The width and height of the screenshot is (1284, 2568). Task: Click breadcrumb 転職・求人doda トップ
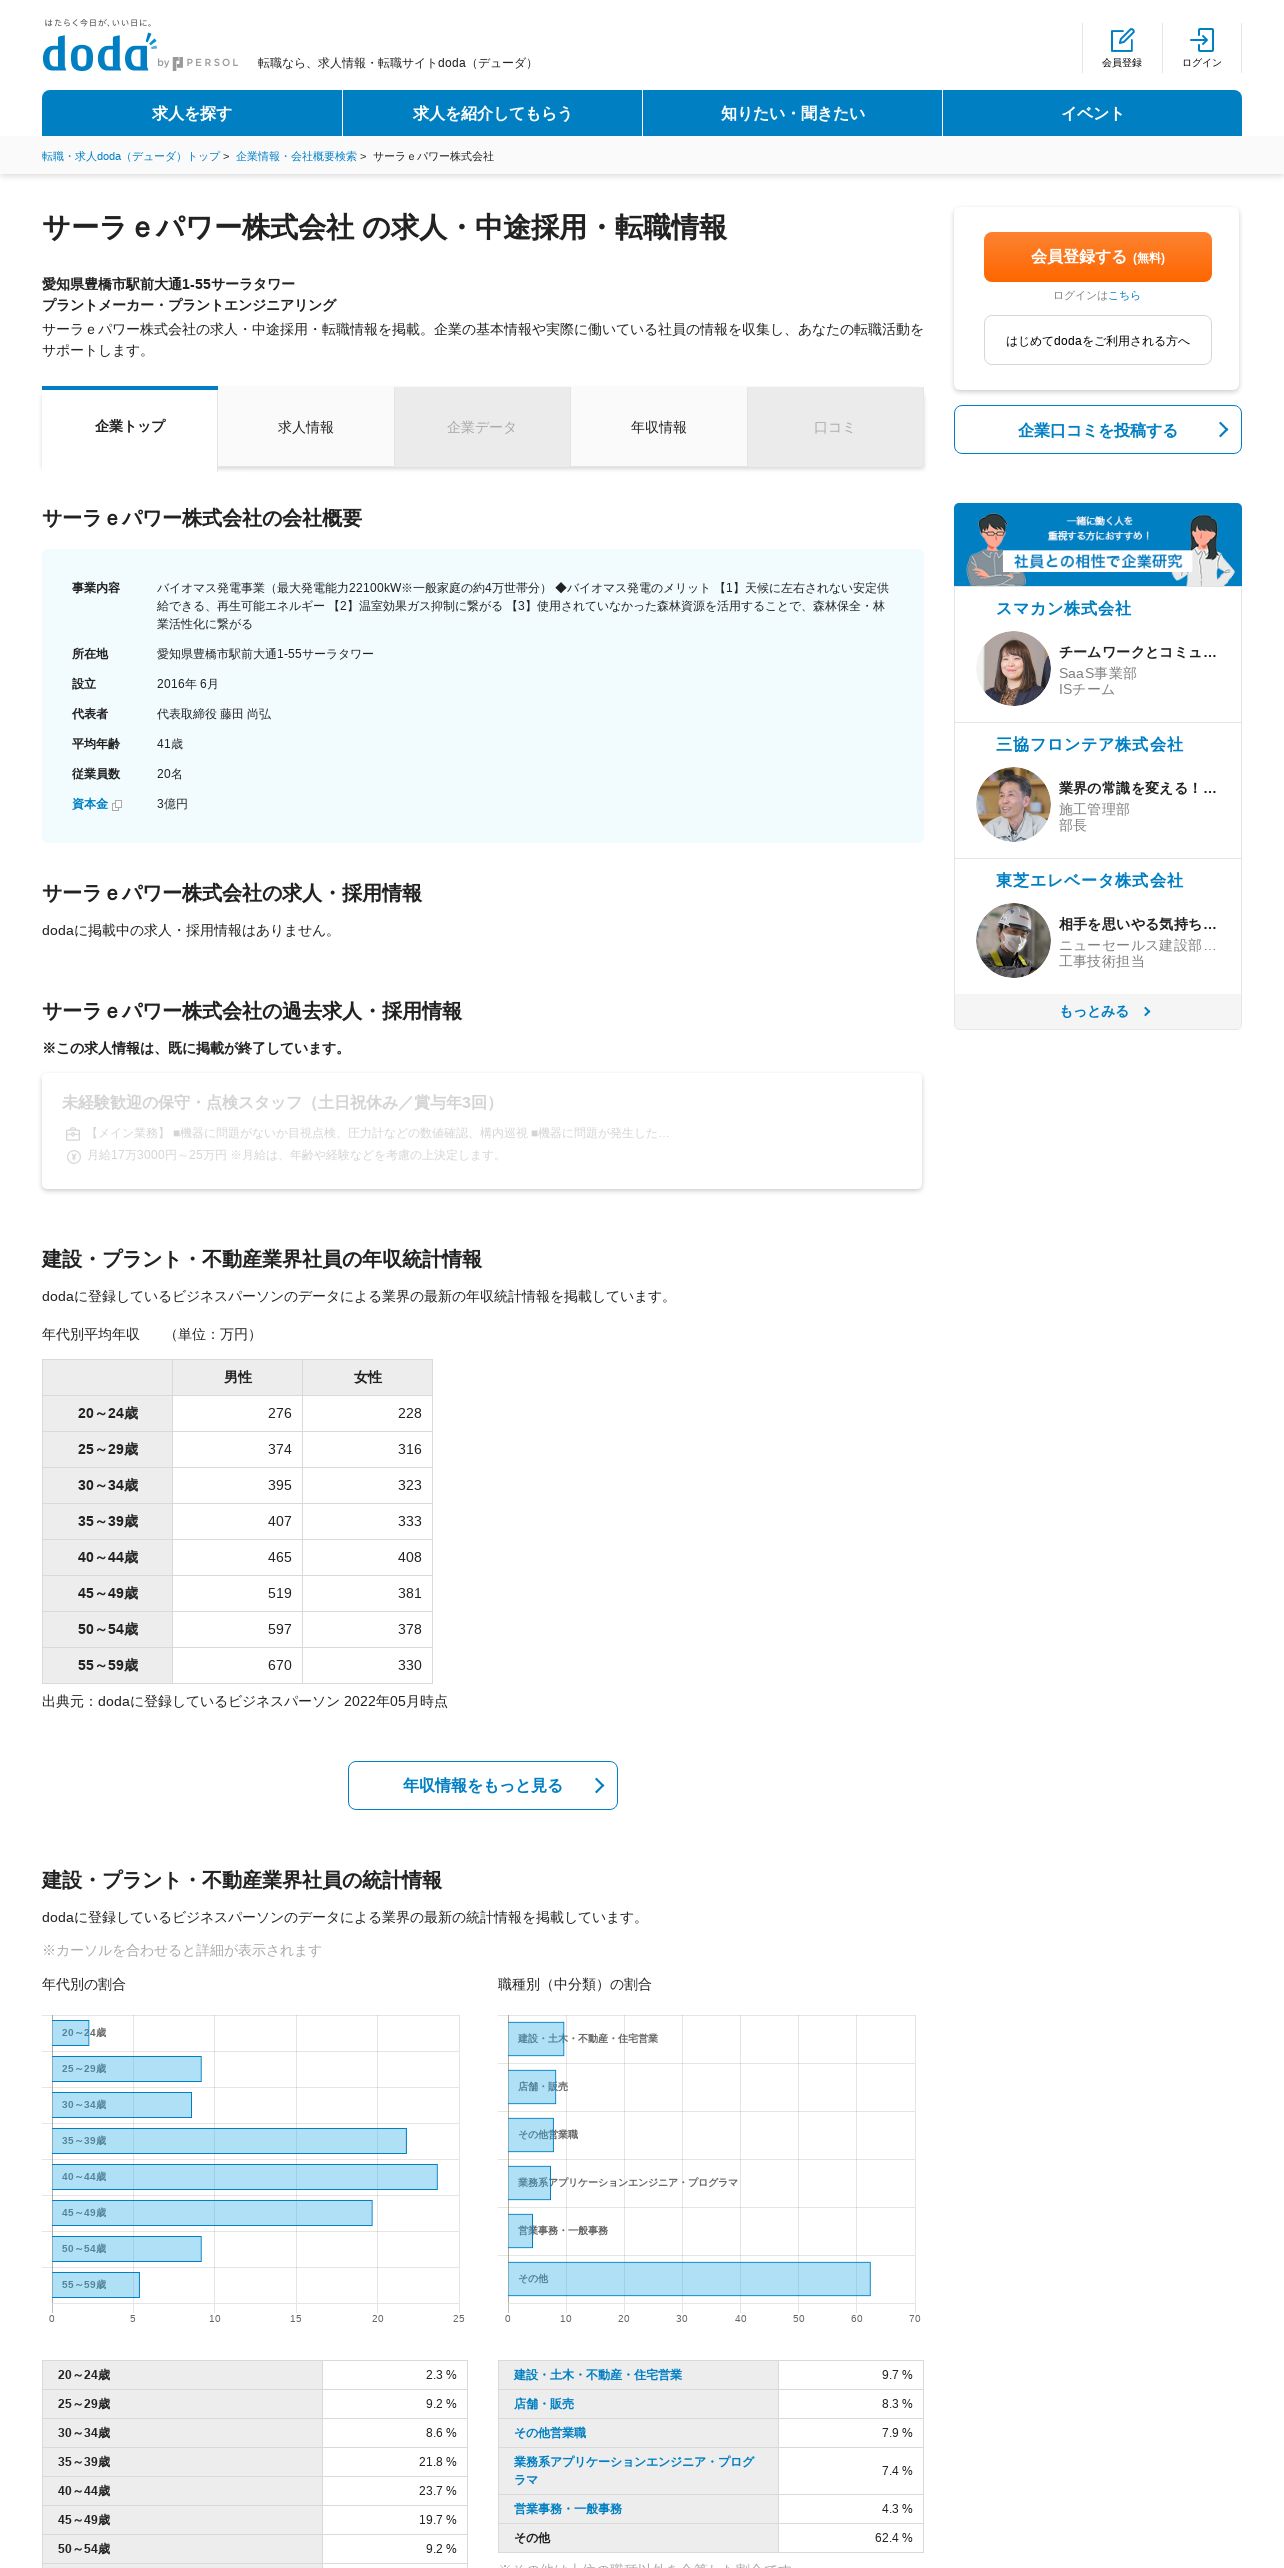(x=131, y=156)
